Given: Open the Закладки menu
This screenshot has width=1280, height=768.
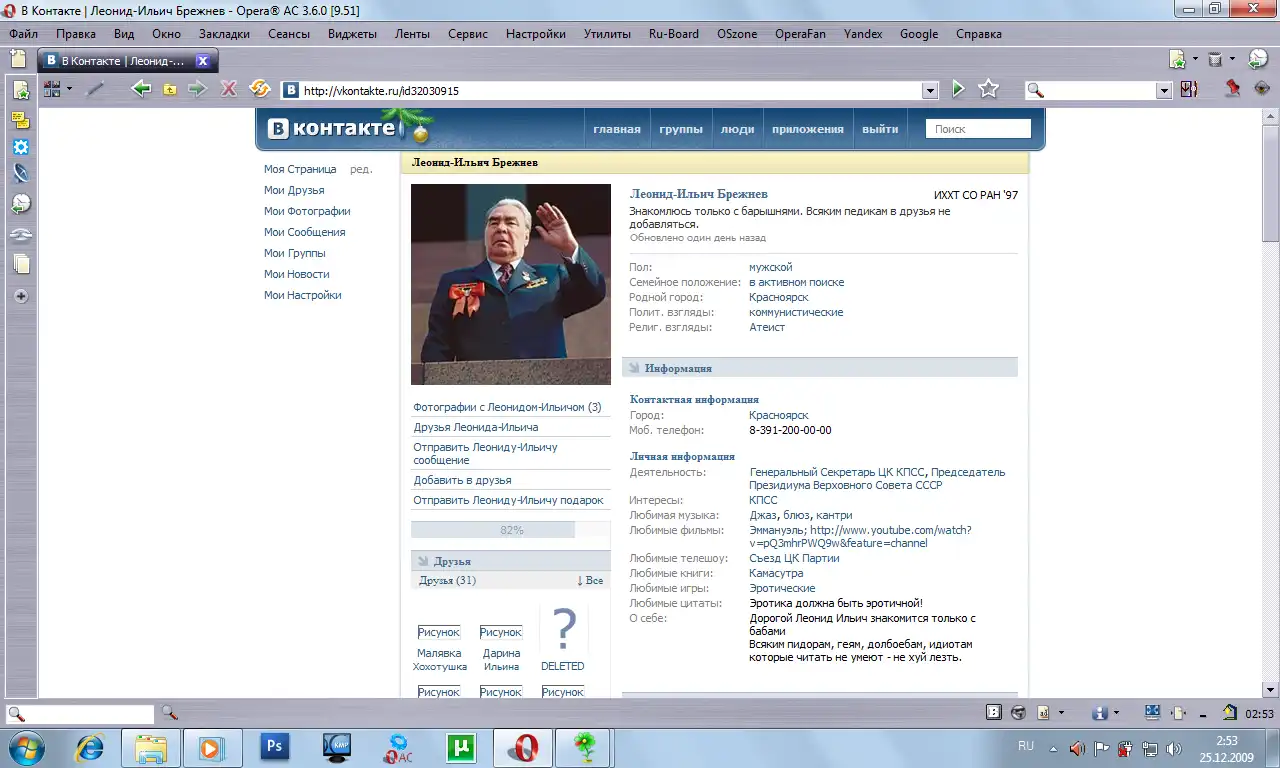Looking at the screenshot, I should tap(224, 33).
